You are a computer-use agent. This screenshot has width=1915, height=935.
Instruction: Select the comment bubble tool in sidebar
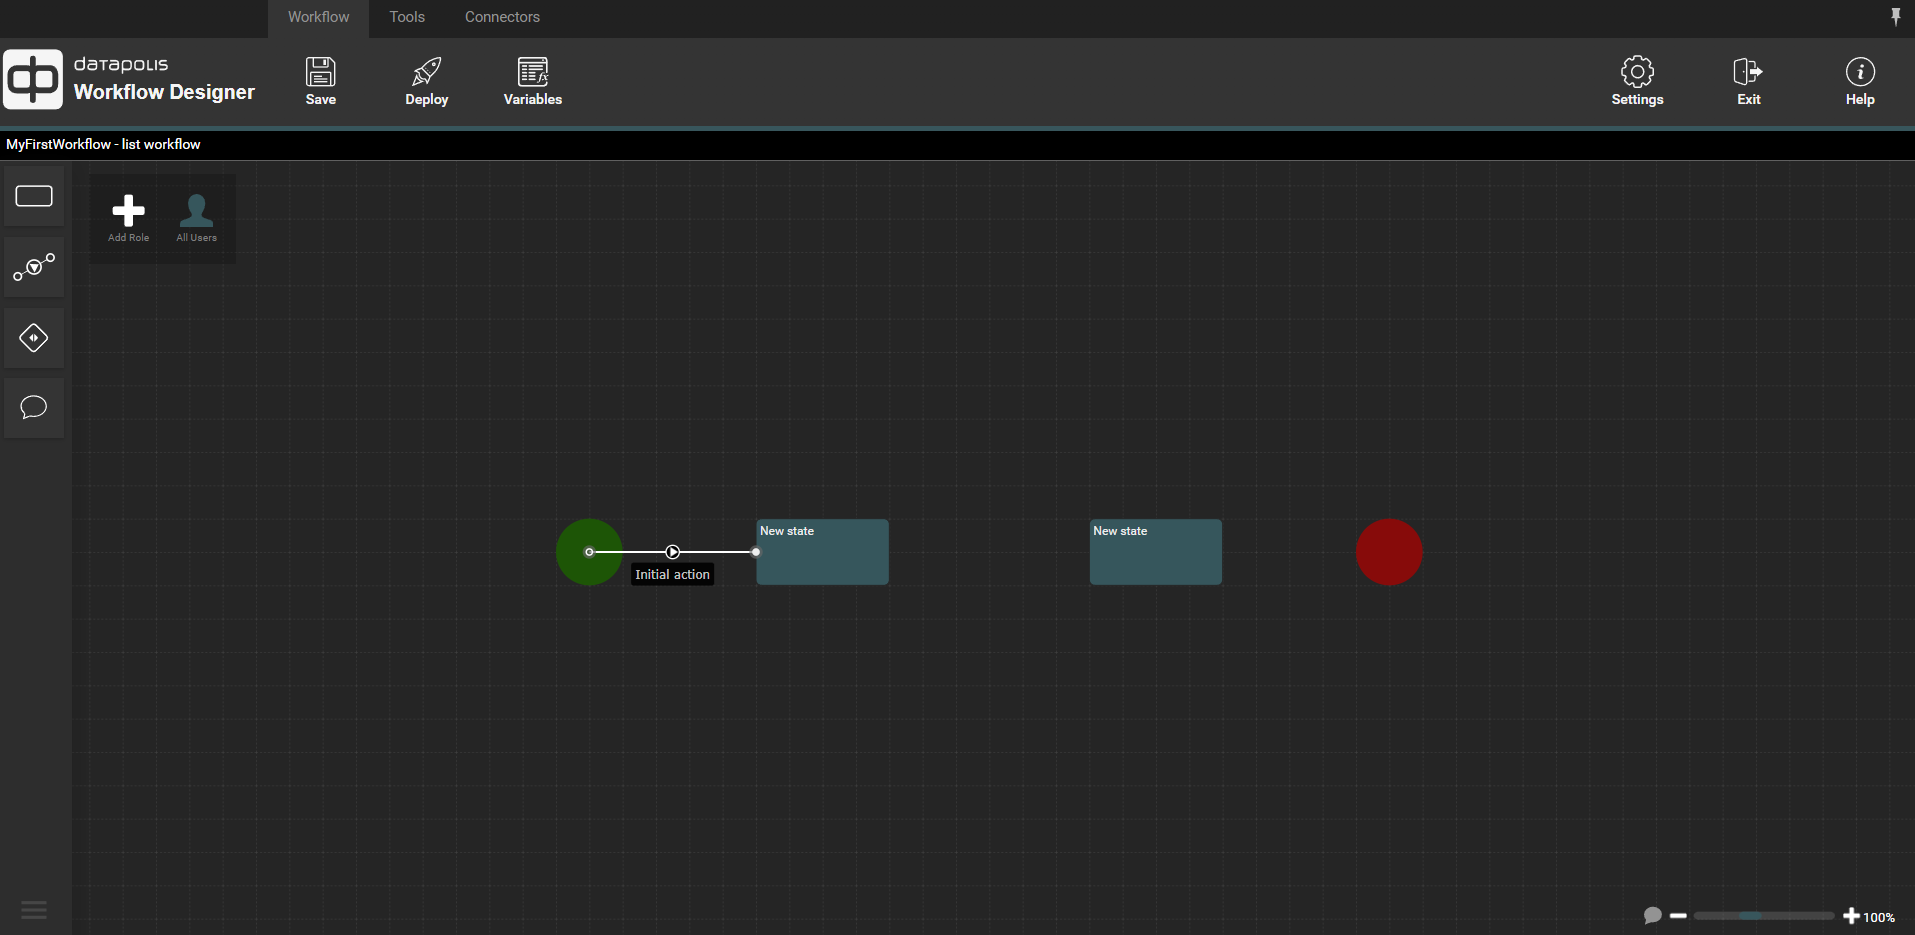[34, 408]
